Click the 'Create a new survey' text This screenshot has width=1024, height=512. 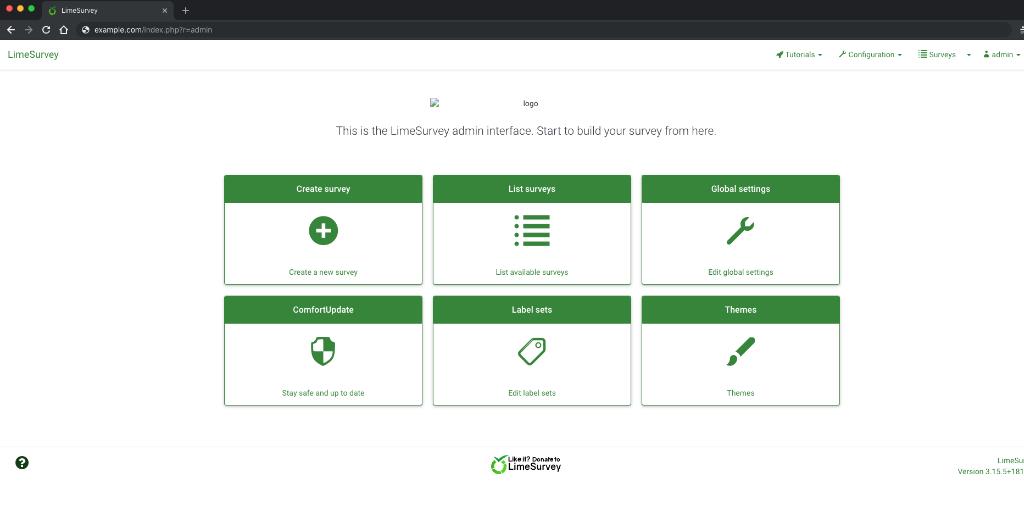[323, 272]
